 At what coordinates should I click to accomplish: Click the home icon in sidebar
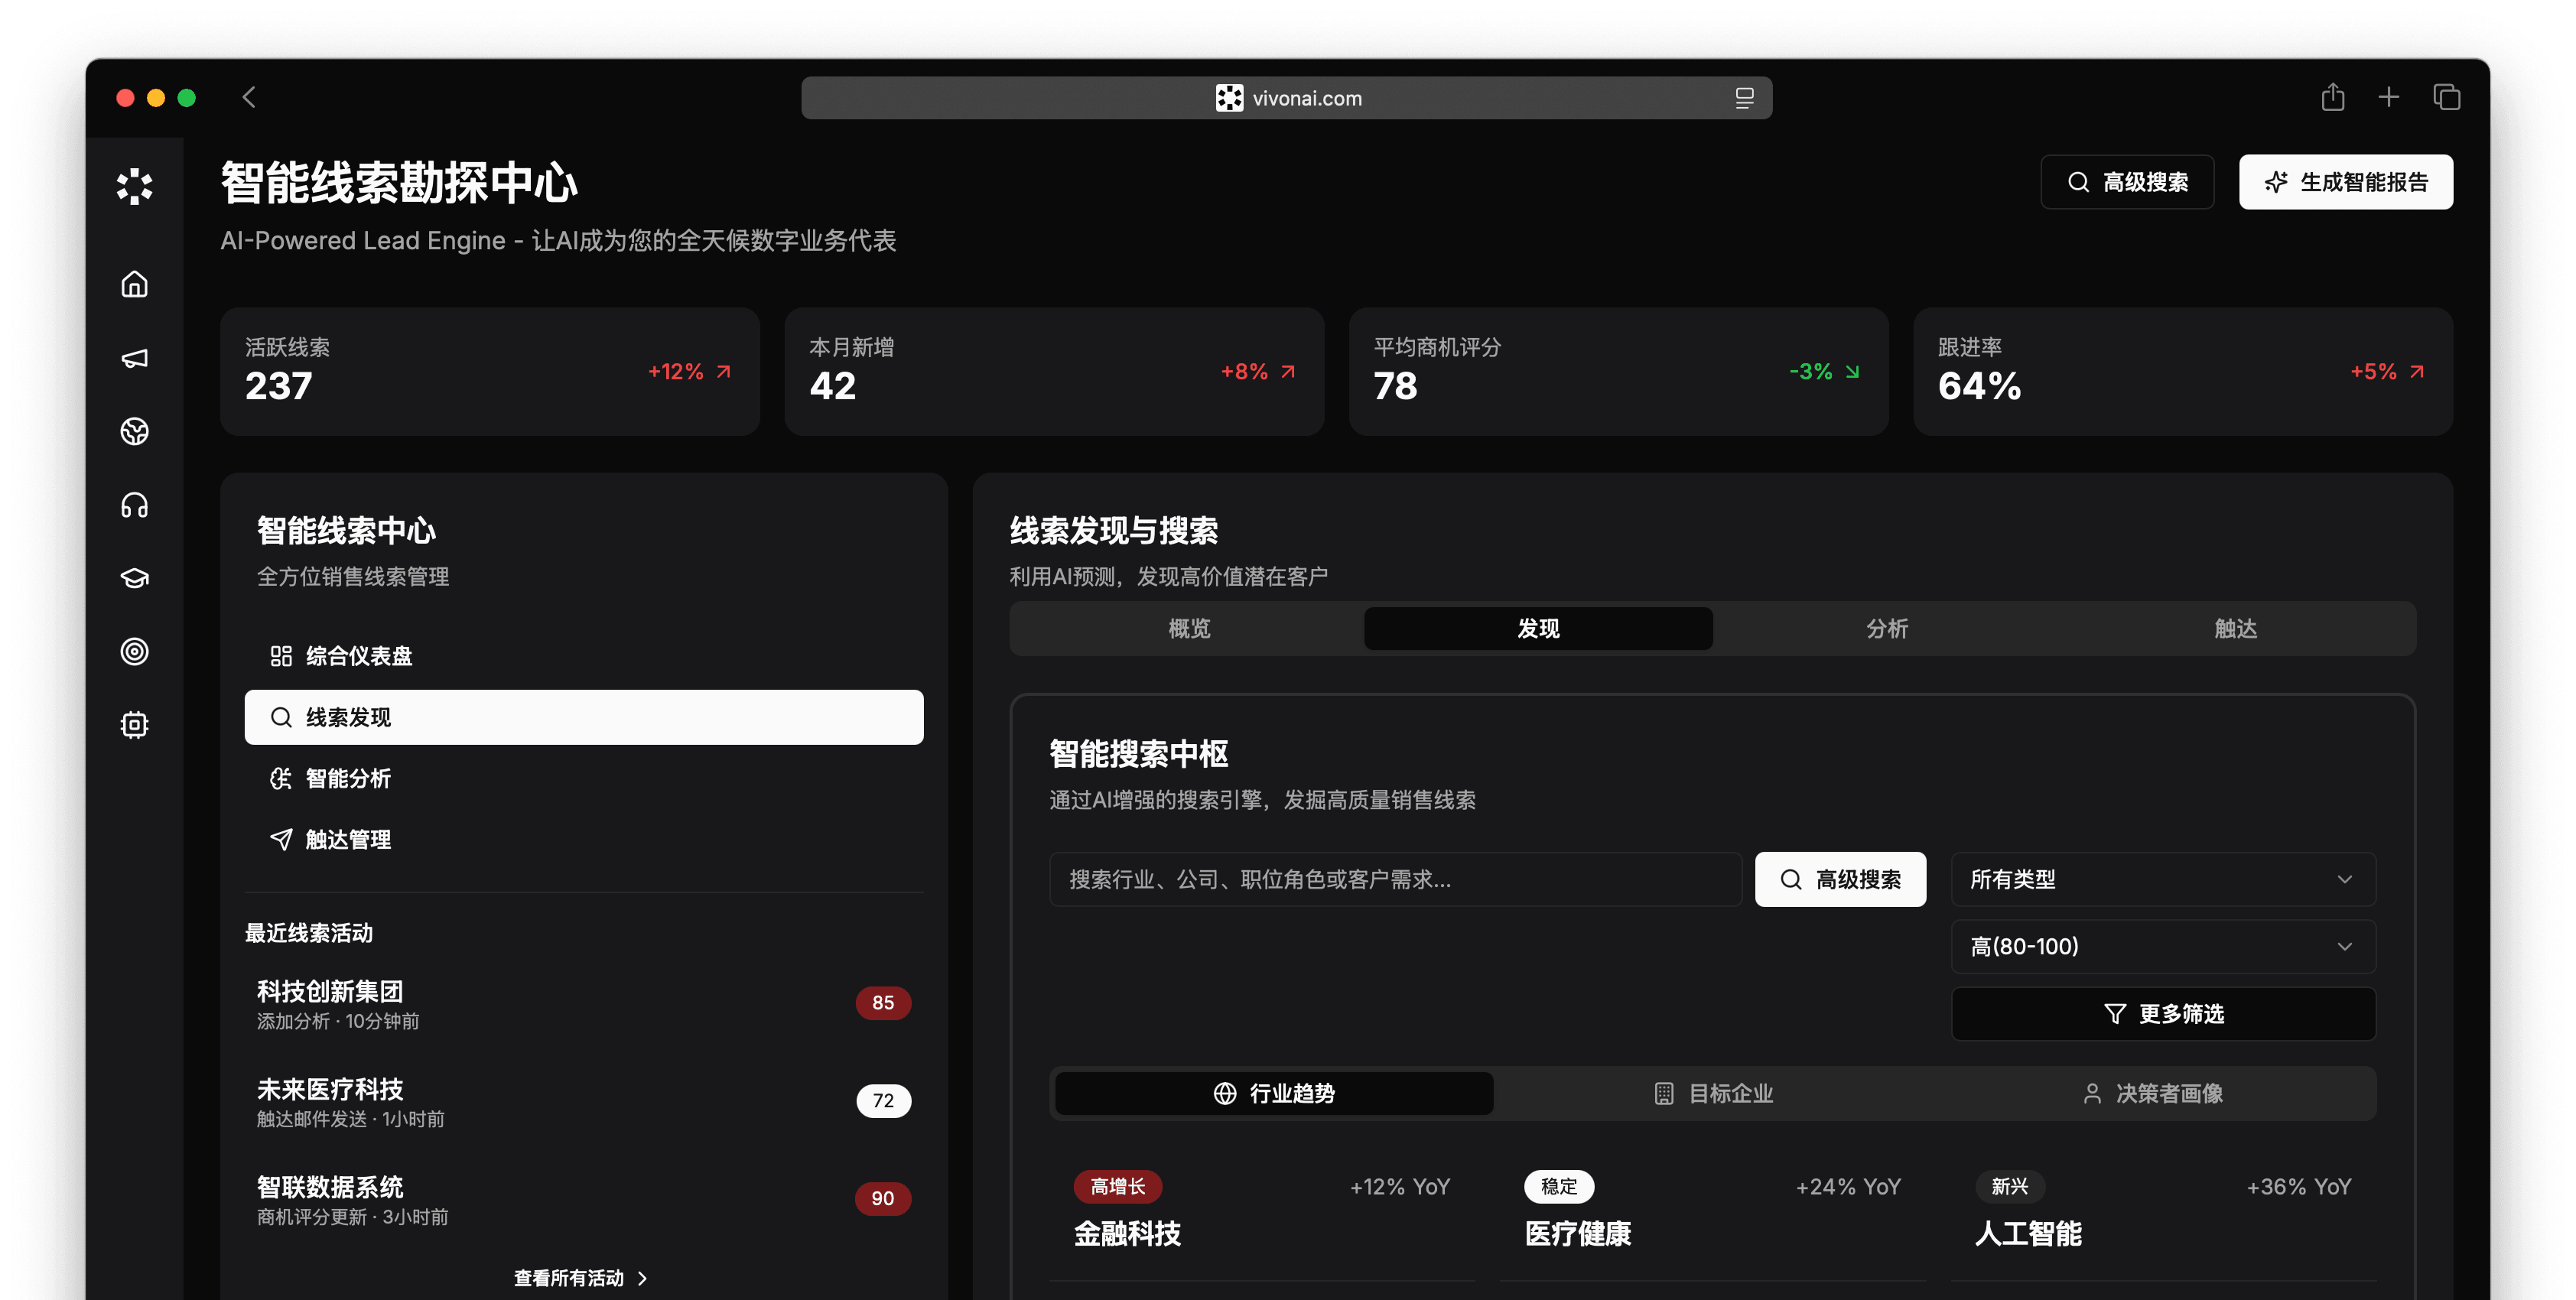pos(134,284)
